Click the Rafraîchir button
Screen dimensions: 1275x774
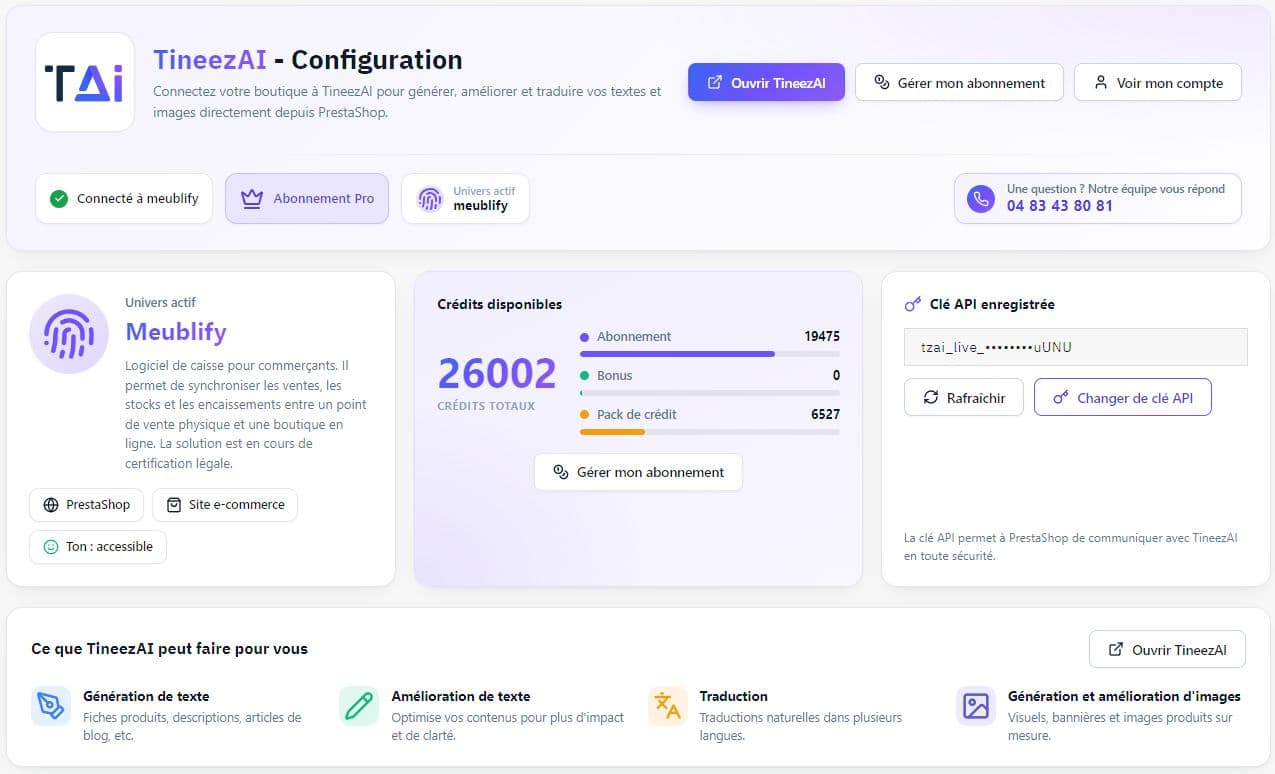point(964,397)
